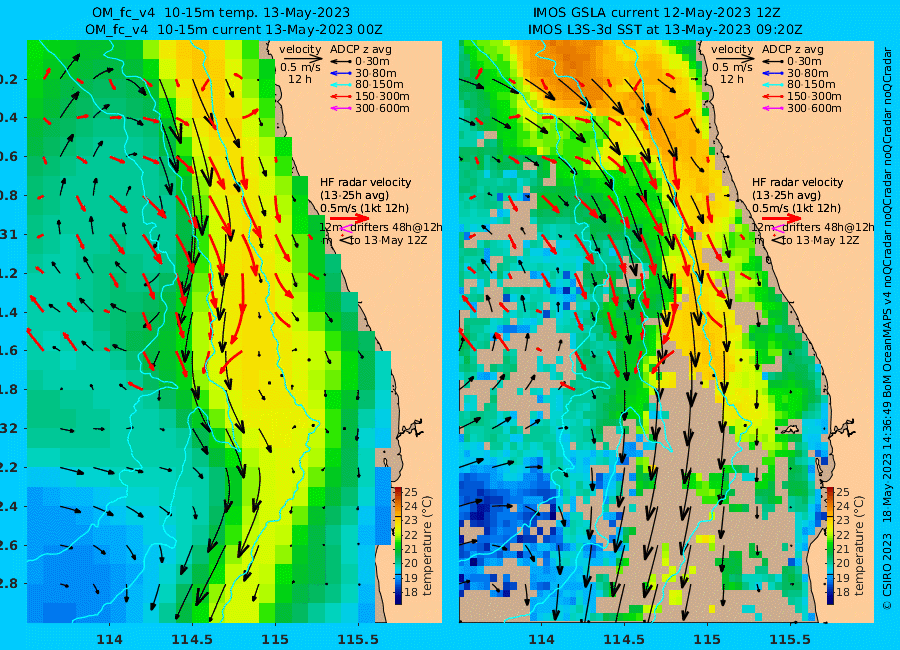Click '20' tick on right color bar
900x650 pixels.
pyautogui.click(x=843, y=563)
